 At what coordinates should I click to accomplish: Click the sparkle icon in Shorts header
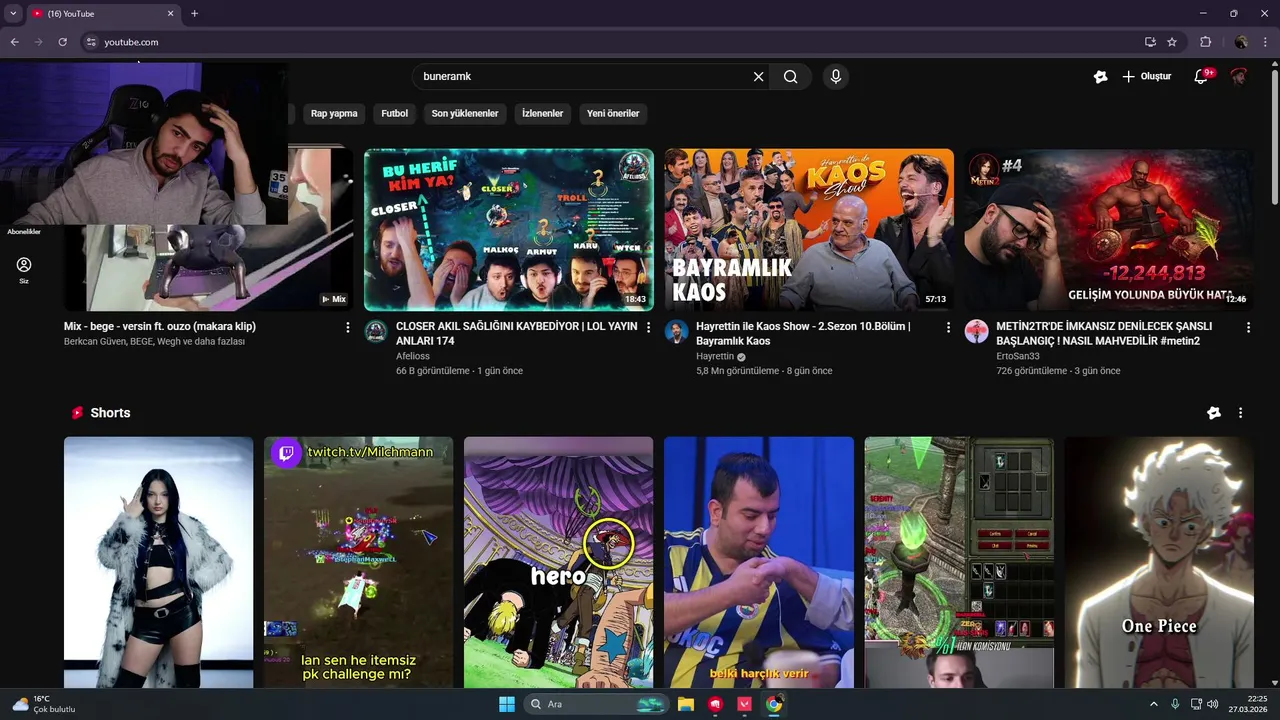[x=1214, y=413]
